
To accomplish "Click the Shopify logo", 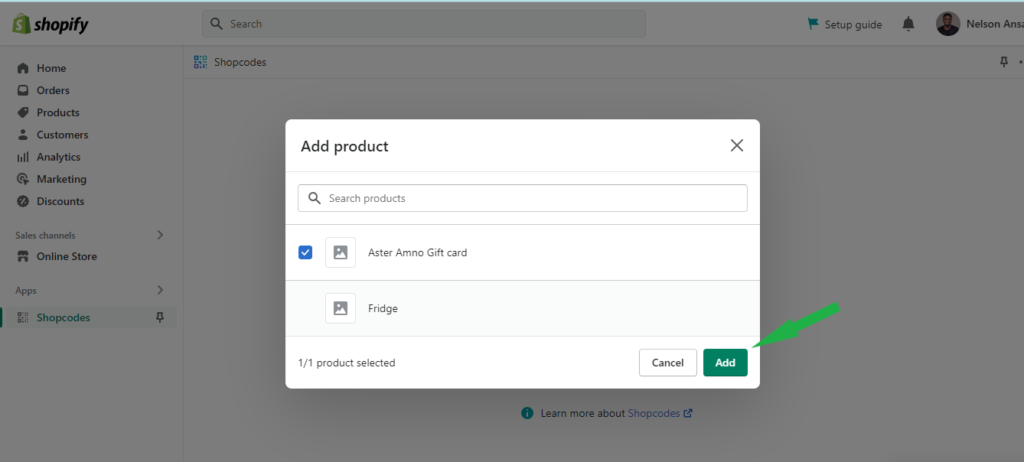I will pyautogui.click(x=50, y=24).
